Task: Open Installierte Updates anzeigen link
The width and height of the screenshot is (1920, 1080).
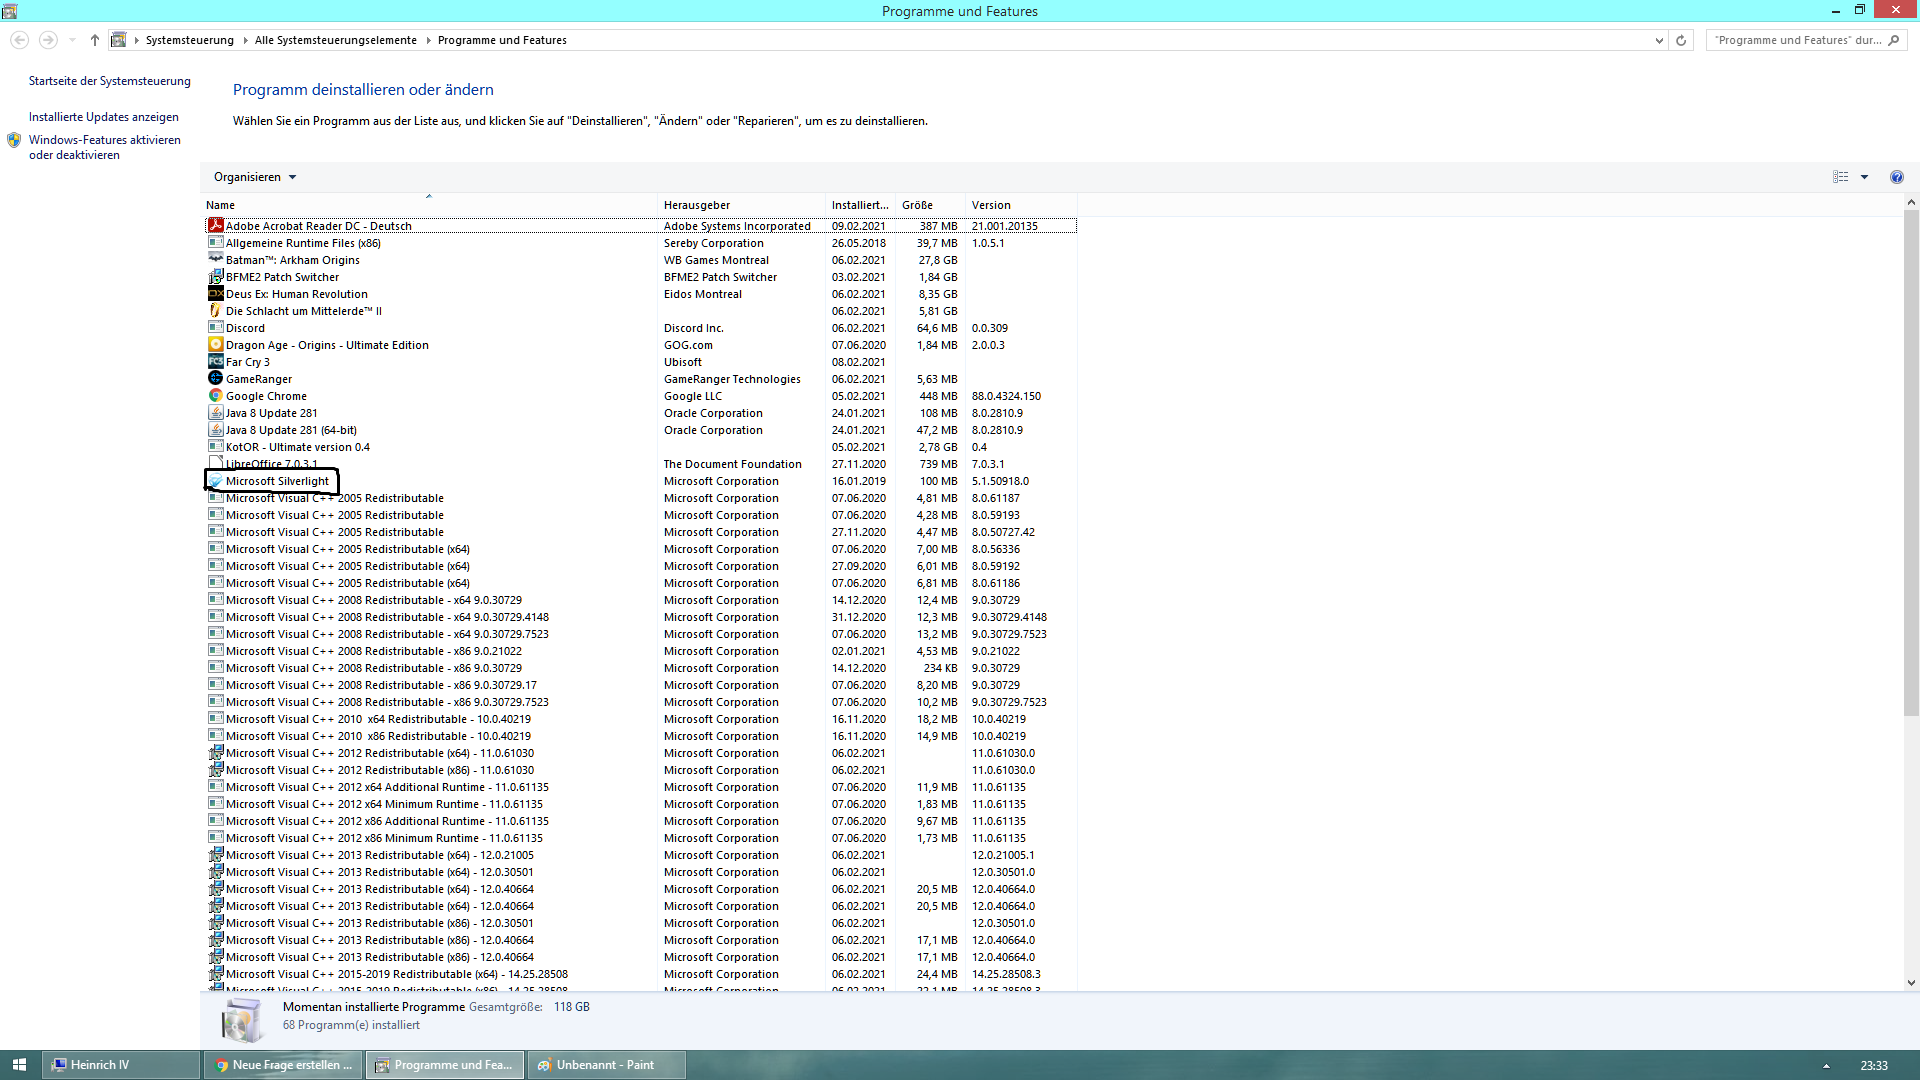Action: point(104,117)
